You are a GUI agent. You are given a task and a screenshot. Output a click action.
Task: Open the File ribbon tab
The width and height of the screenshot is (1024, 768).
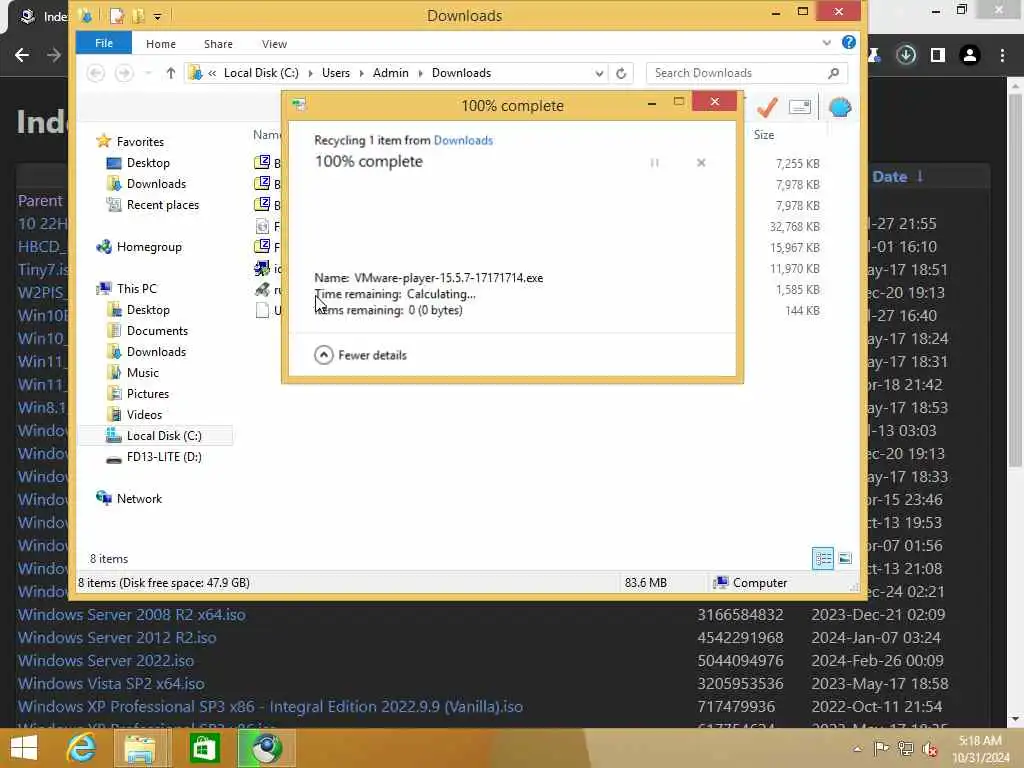click(x=104, y=43)
